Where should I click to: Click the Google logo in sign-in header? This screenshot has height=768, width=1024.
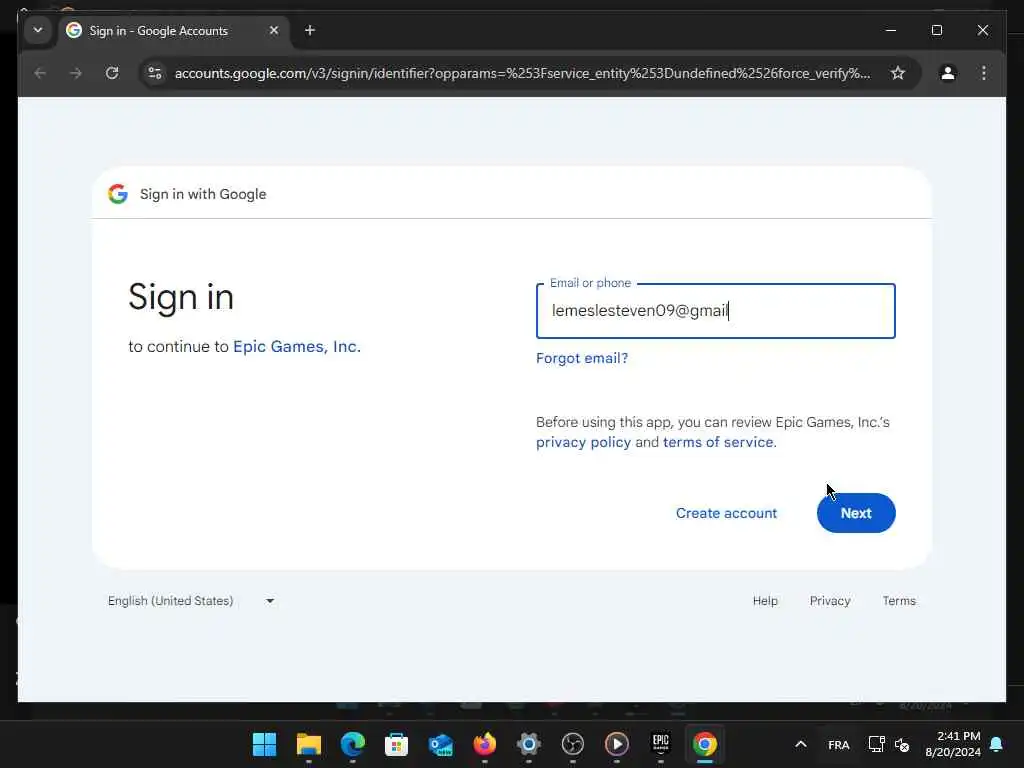point(118,194)
